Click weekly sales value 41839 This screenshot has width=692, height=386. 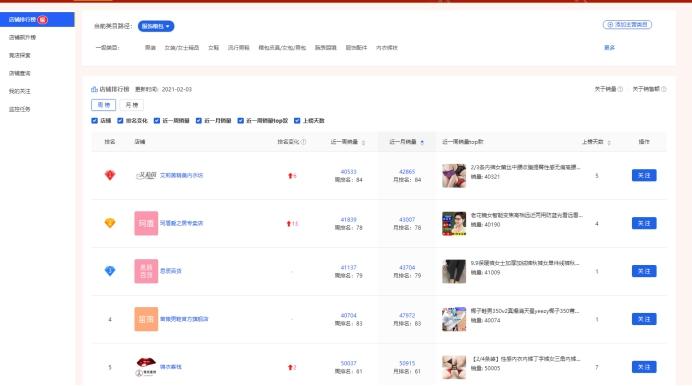(x=348, y=220)
